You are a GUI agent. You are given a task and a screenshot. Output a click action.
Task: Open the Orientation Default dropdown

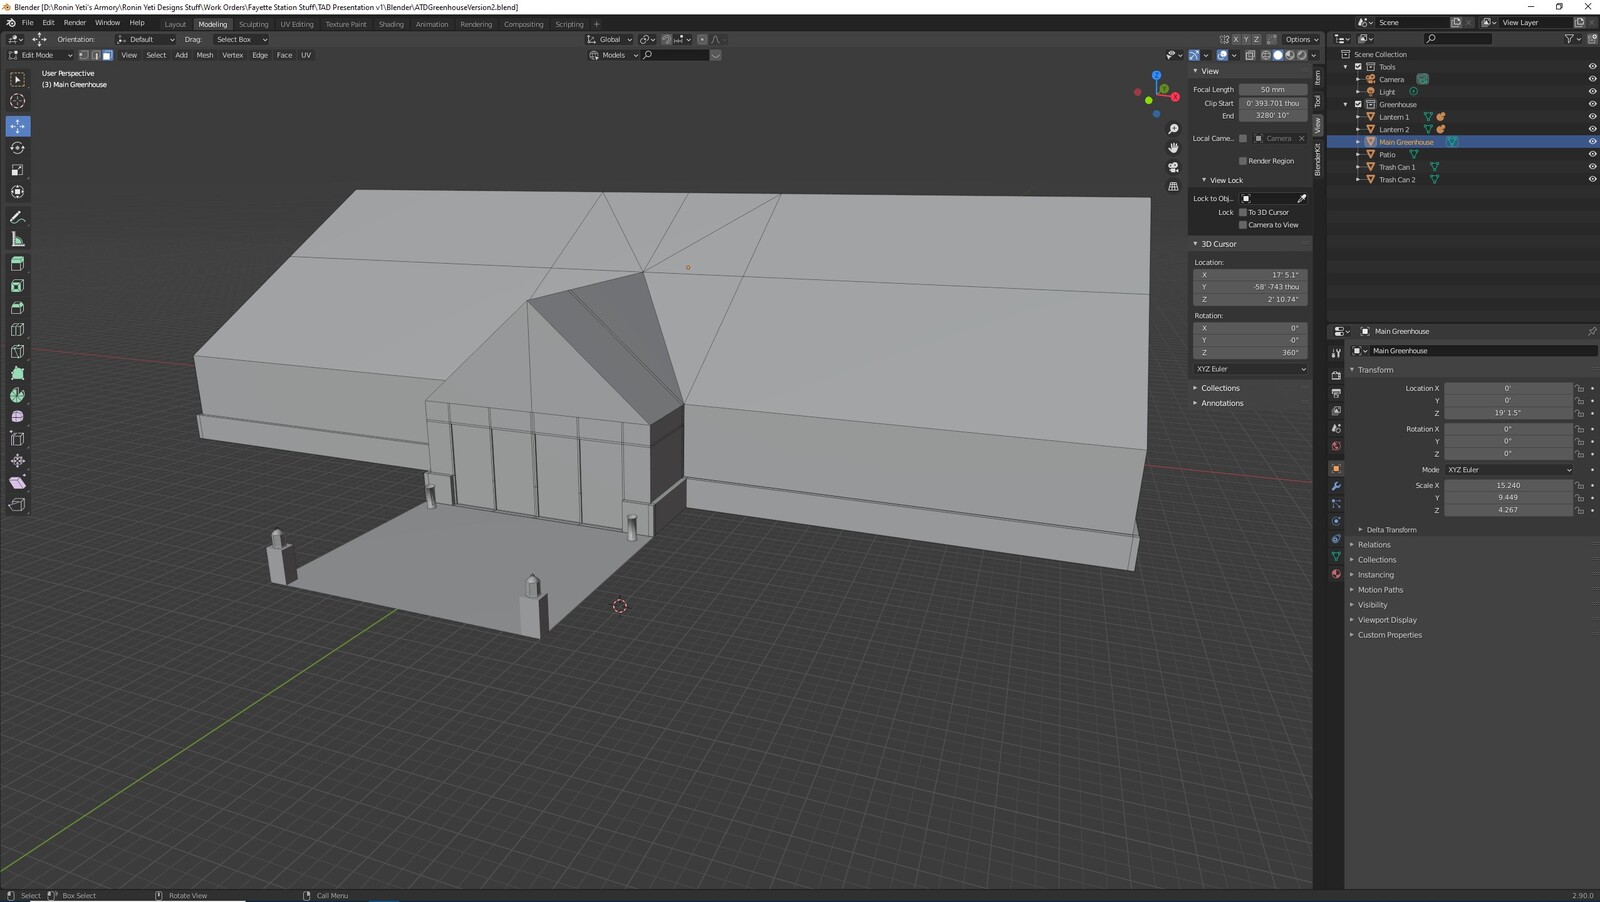point(146,39)
